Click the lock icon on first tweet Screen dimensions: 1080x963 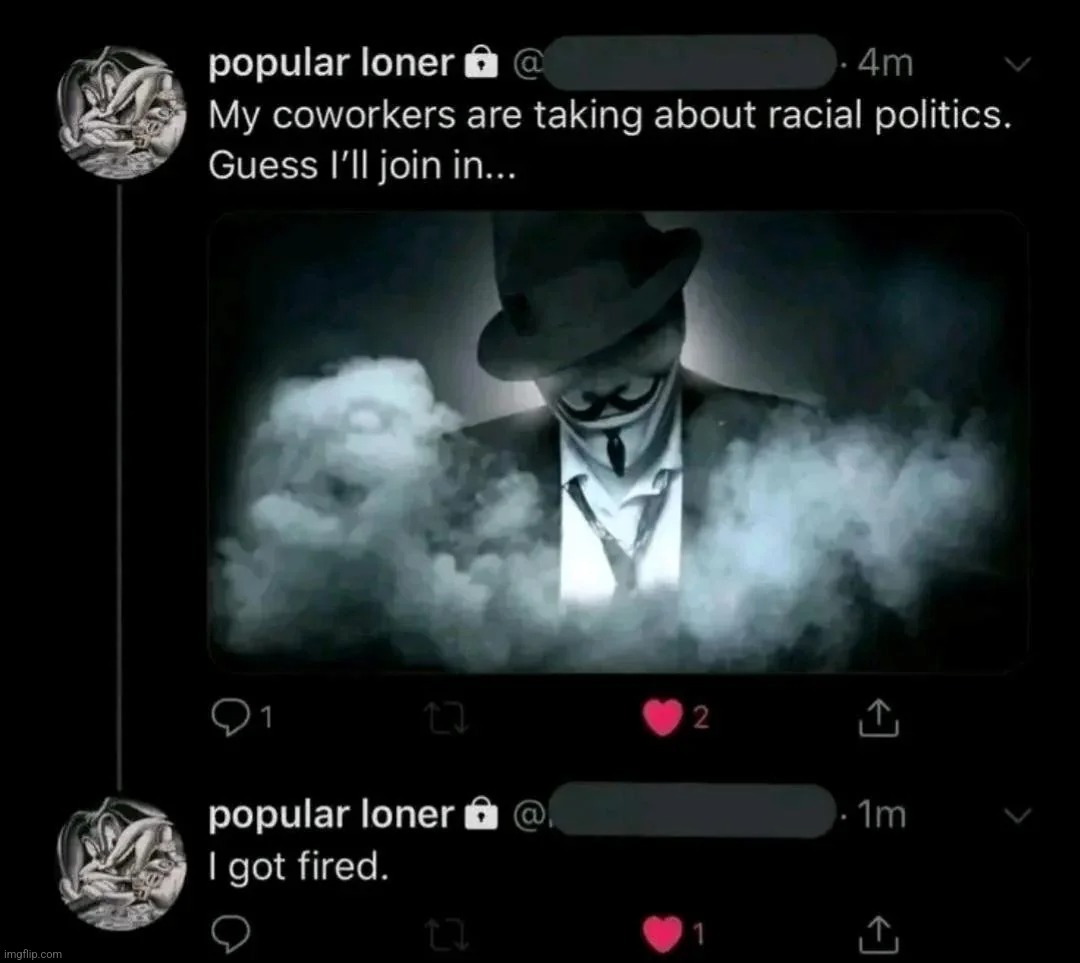point(482,65)
